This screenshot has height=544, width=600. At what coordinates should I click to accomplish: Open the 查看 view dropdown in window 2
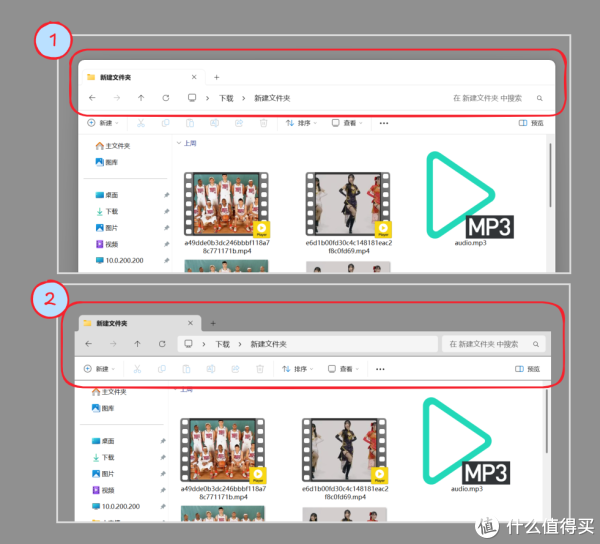pos(345,369)
